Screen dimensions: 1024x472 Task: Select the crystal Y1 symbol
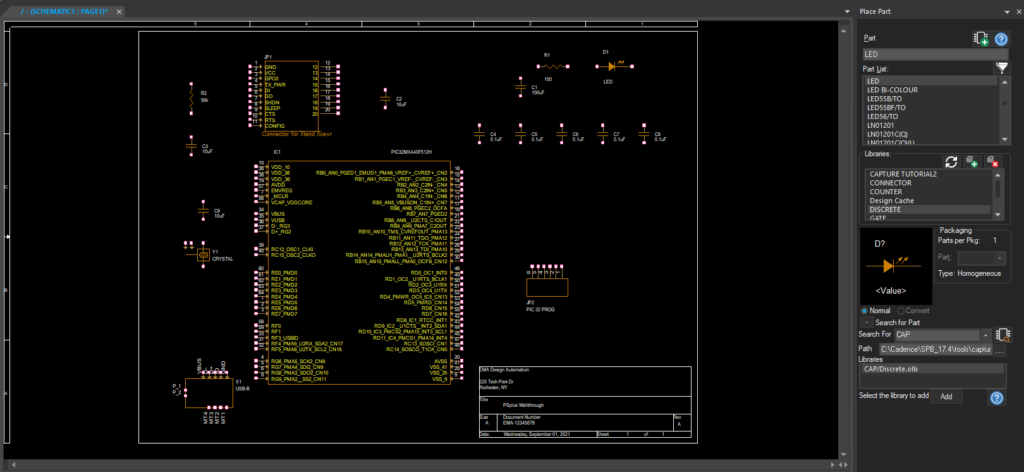coord(202,255)
